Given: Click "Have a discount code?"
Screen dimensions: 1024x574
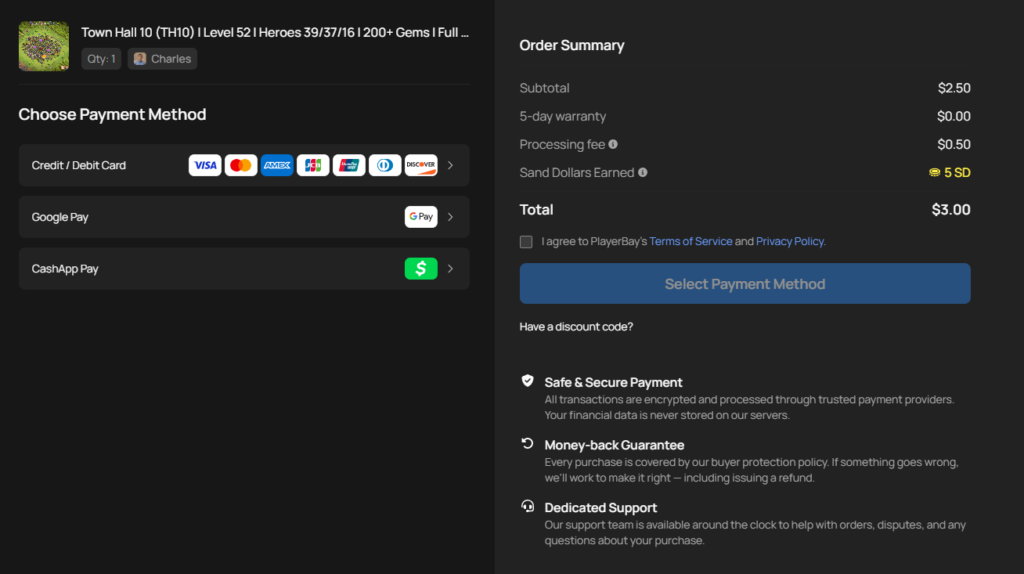Looking at the screenshot, I should [x=576, y=327].
